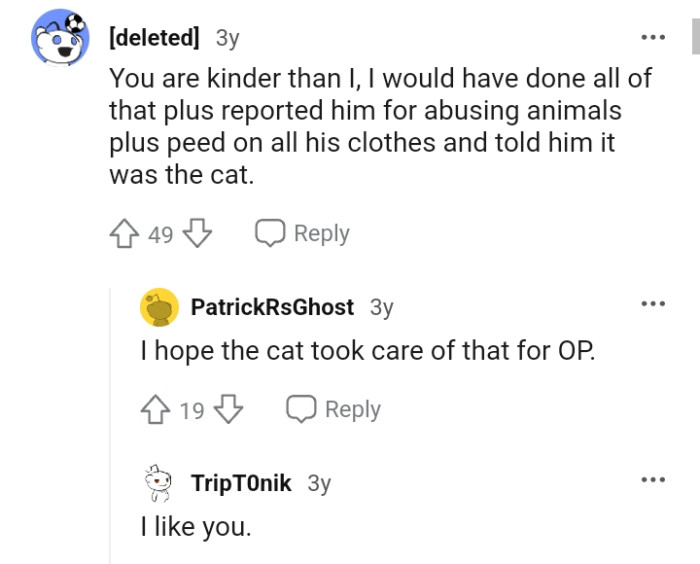Downvote the 49-point comment
700x564 pixels.
point(199,234)
